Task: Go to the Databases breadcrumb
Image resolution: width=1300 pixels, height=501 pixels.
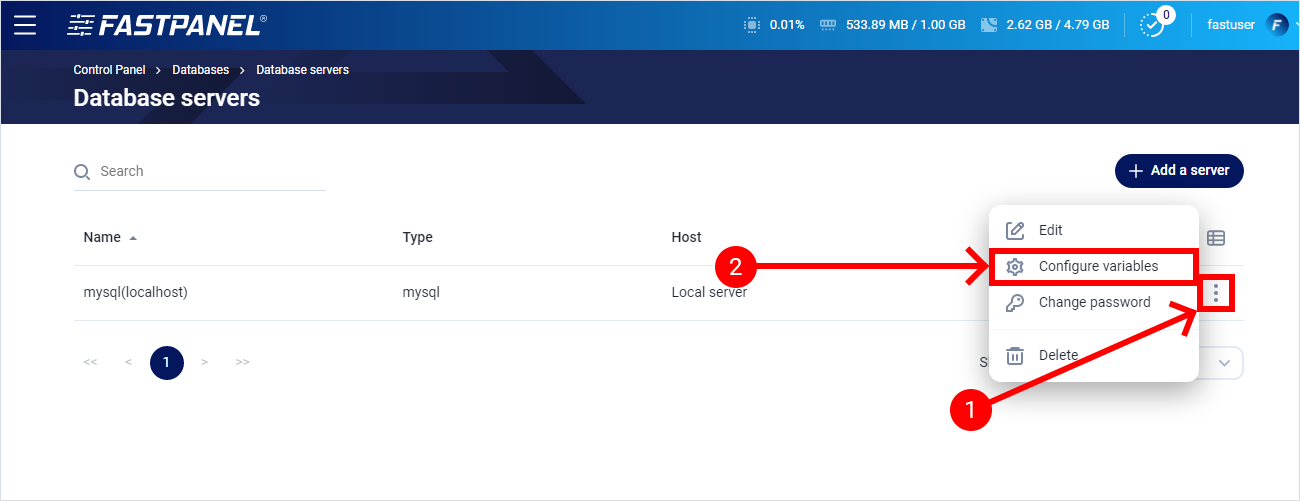Action: coord(201,70)
